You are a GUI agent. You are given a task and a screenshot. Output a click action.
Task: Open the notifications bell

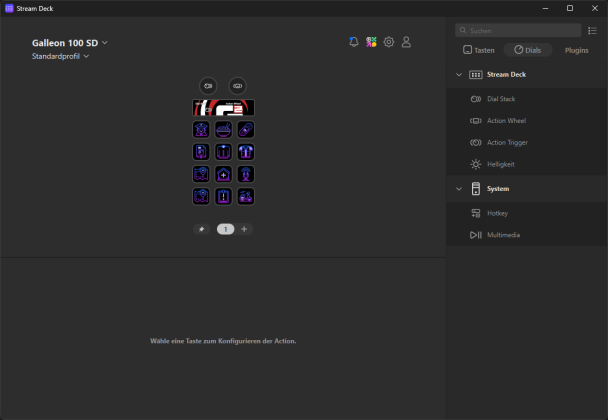click(354, 42)
